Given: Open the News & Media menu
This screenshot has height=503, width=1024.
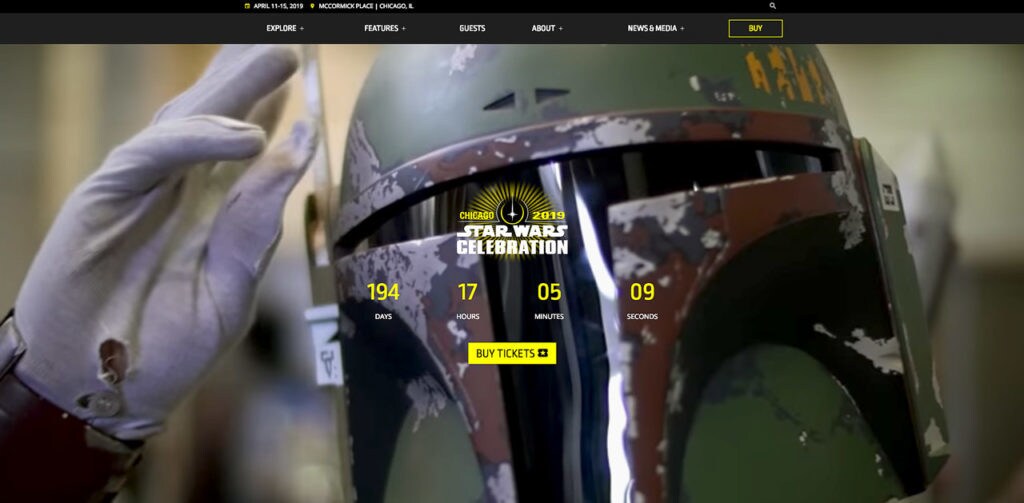Looking at the screenshot, I should (652, 28).
